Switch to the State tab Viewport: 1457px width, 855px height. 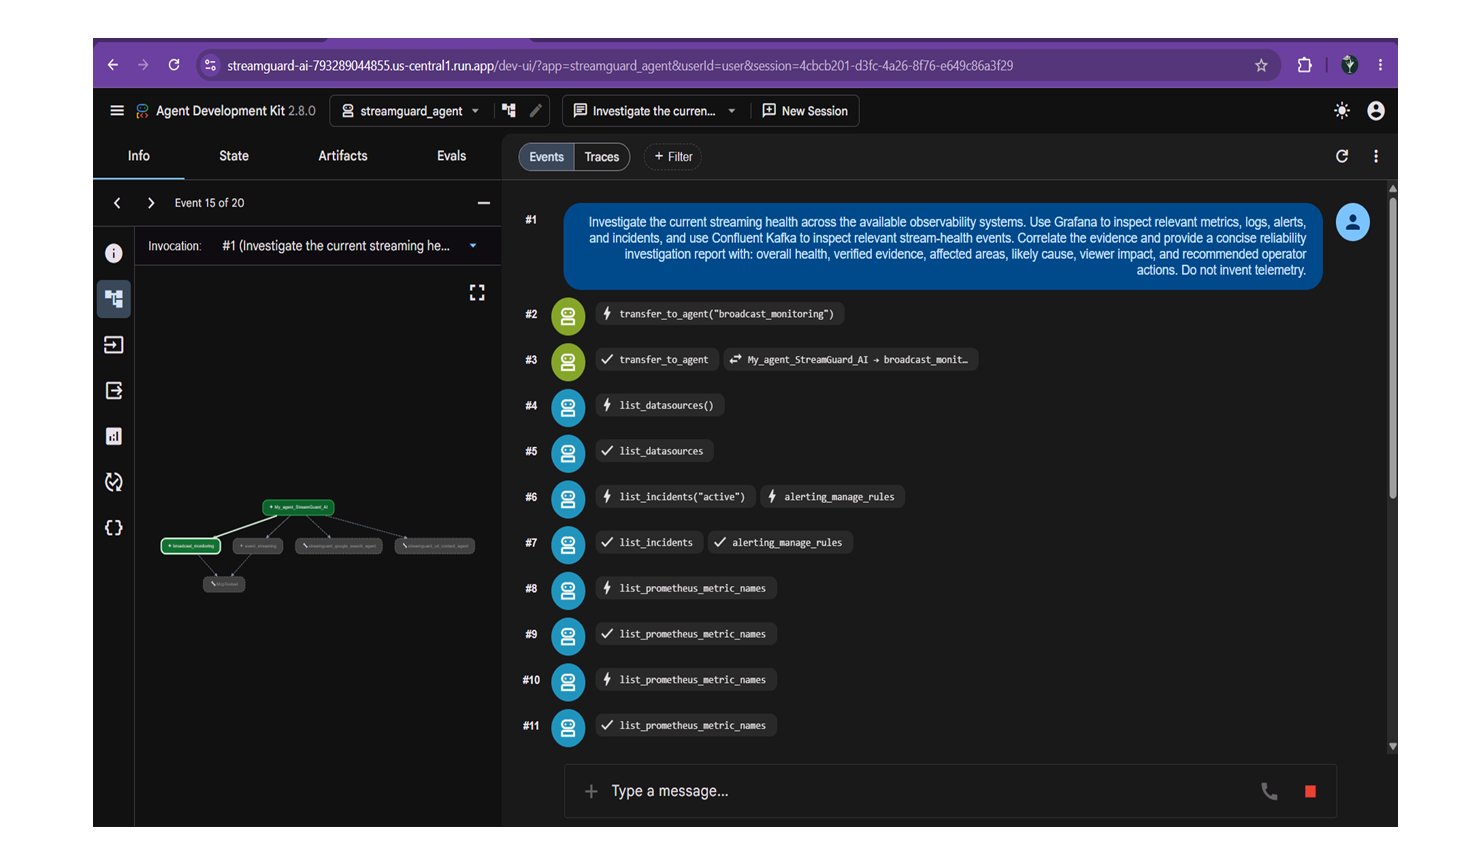click(x=234, y=156)
